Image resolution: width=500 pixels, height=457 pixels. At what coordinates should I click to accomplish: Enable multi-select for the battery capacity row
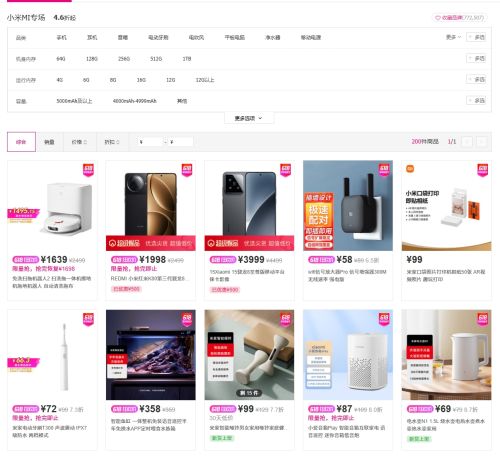(476, 100)
